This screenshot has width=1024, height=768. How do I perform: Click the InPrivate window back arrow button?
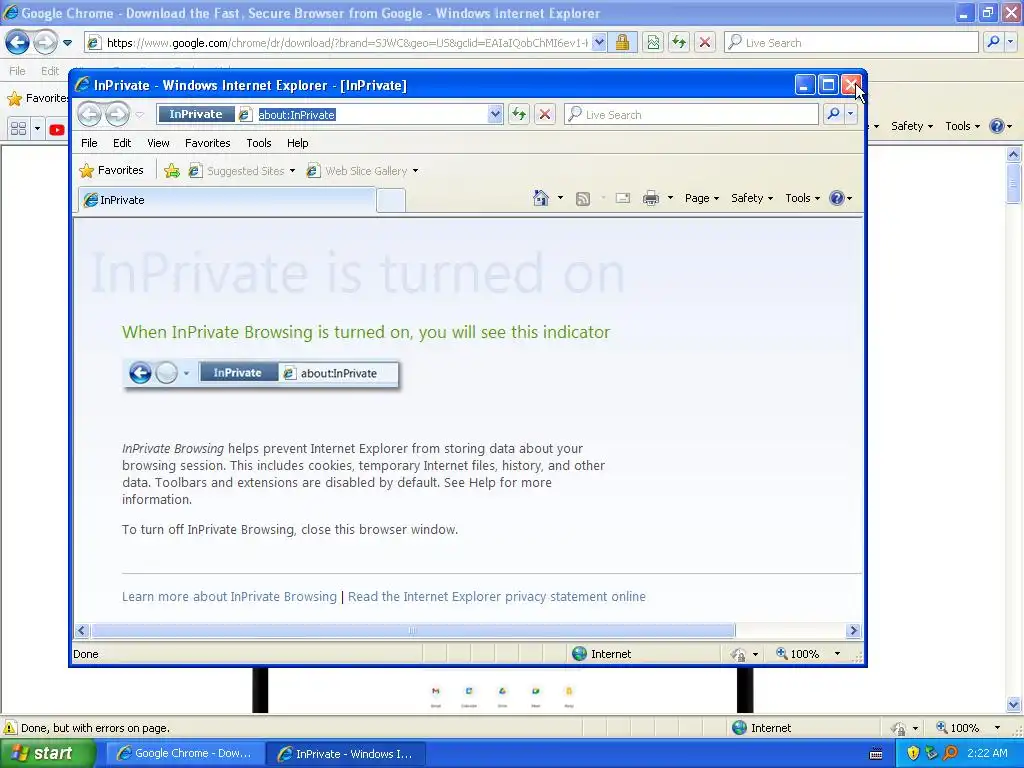coord(90,114)
